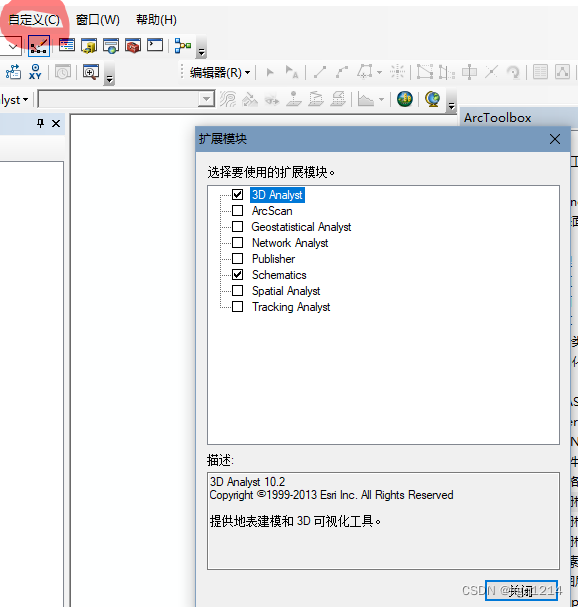Expand the Profile Graph dropdown arrow
The image size is (578, 607).
pos(381,99)
